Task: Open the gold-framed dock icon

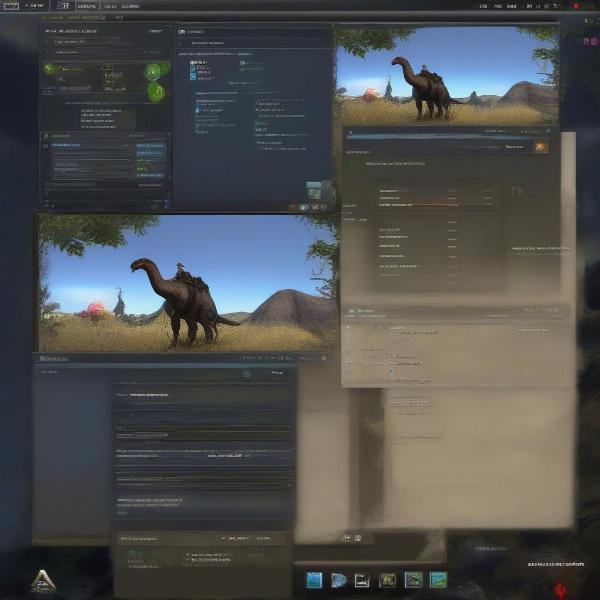Action: tap(387, 580)
